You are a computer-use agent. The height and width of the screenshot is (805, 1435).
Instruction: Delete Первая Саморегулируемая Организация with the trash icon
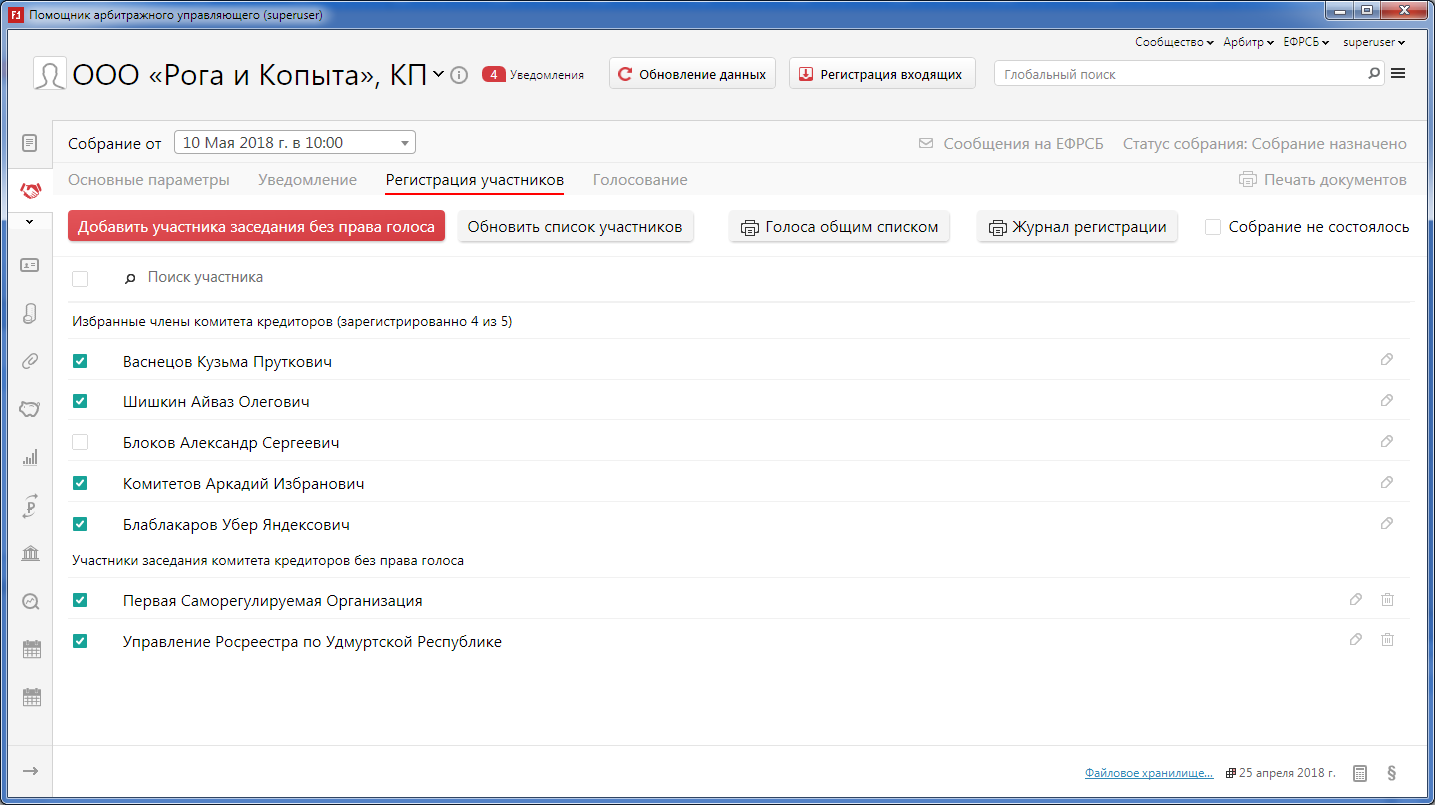click(x=1387, y=599)
